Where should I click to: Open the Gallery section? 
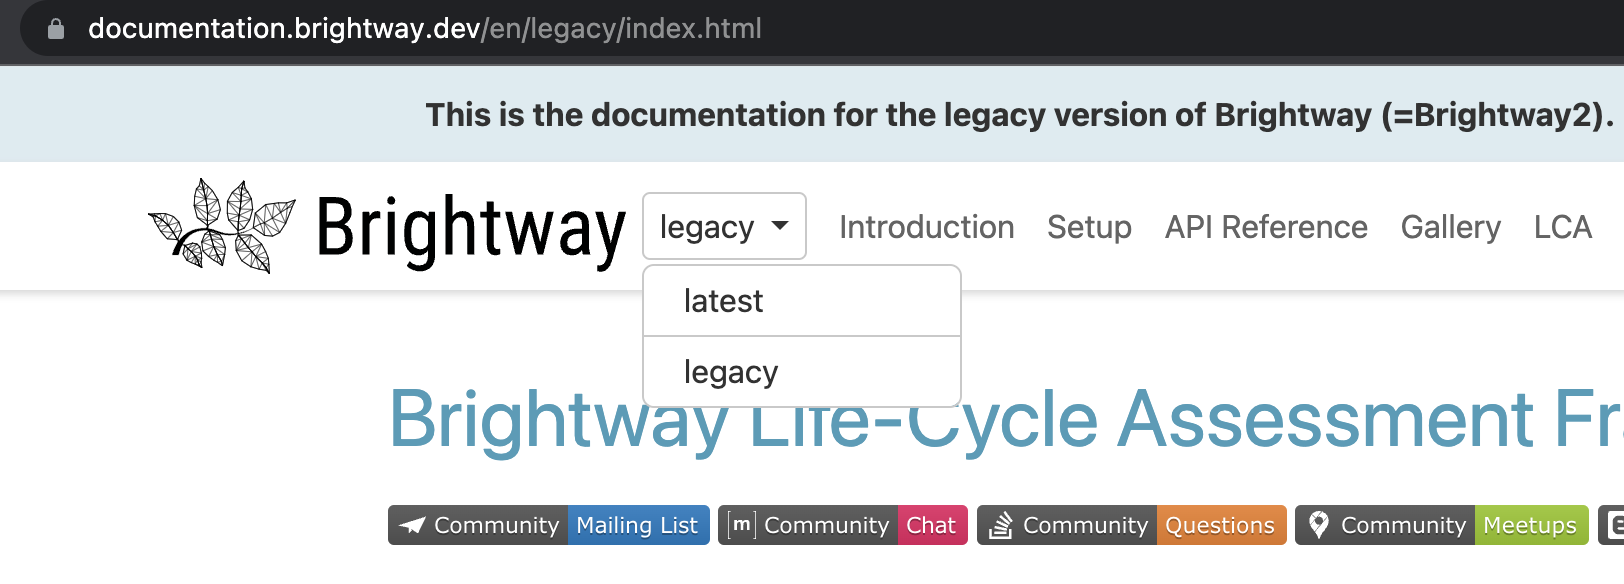coord(1450,227)
